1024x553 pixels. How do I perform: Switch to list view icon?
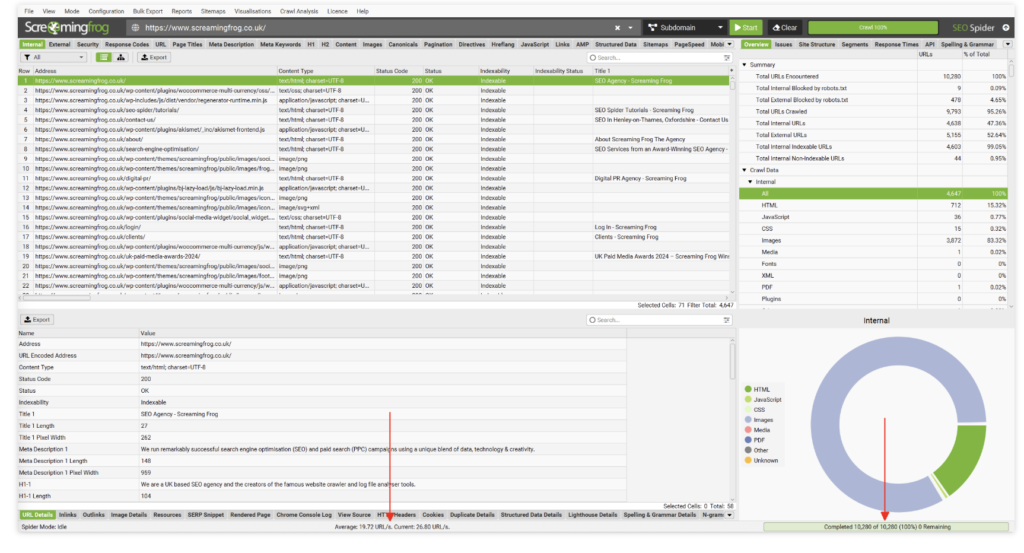tap(104, 57)
